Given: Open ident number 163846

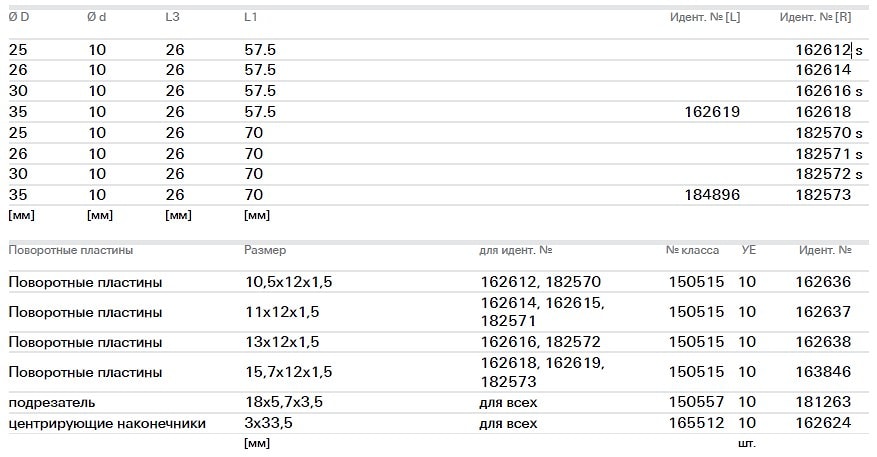Looking at the screenshot, I should click(823, 372).
